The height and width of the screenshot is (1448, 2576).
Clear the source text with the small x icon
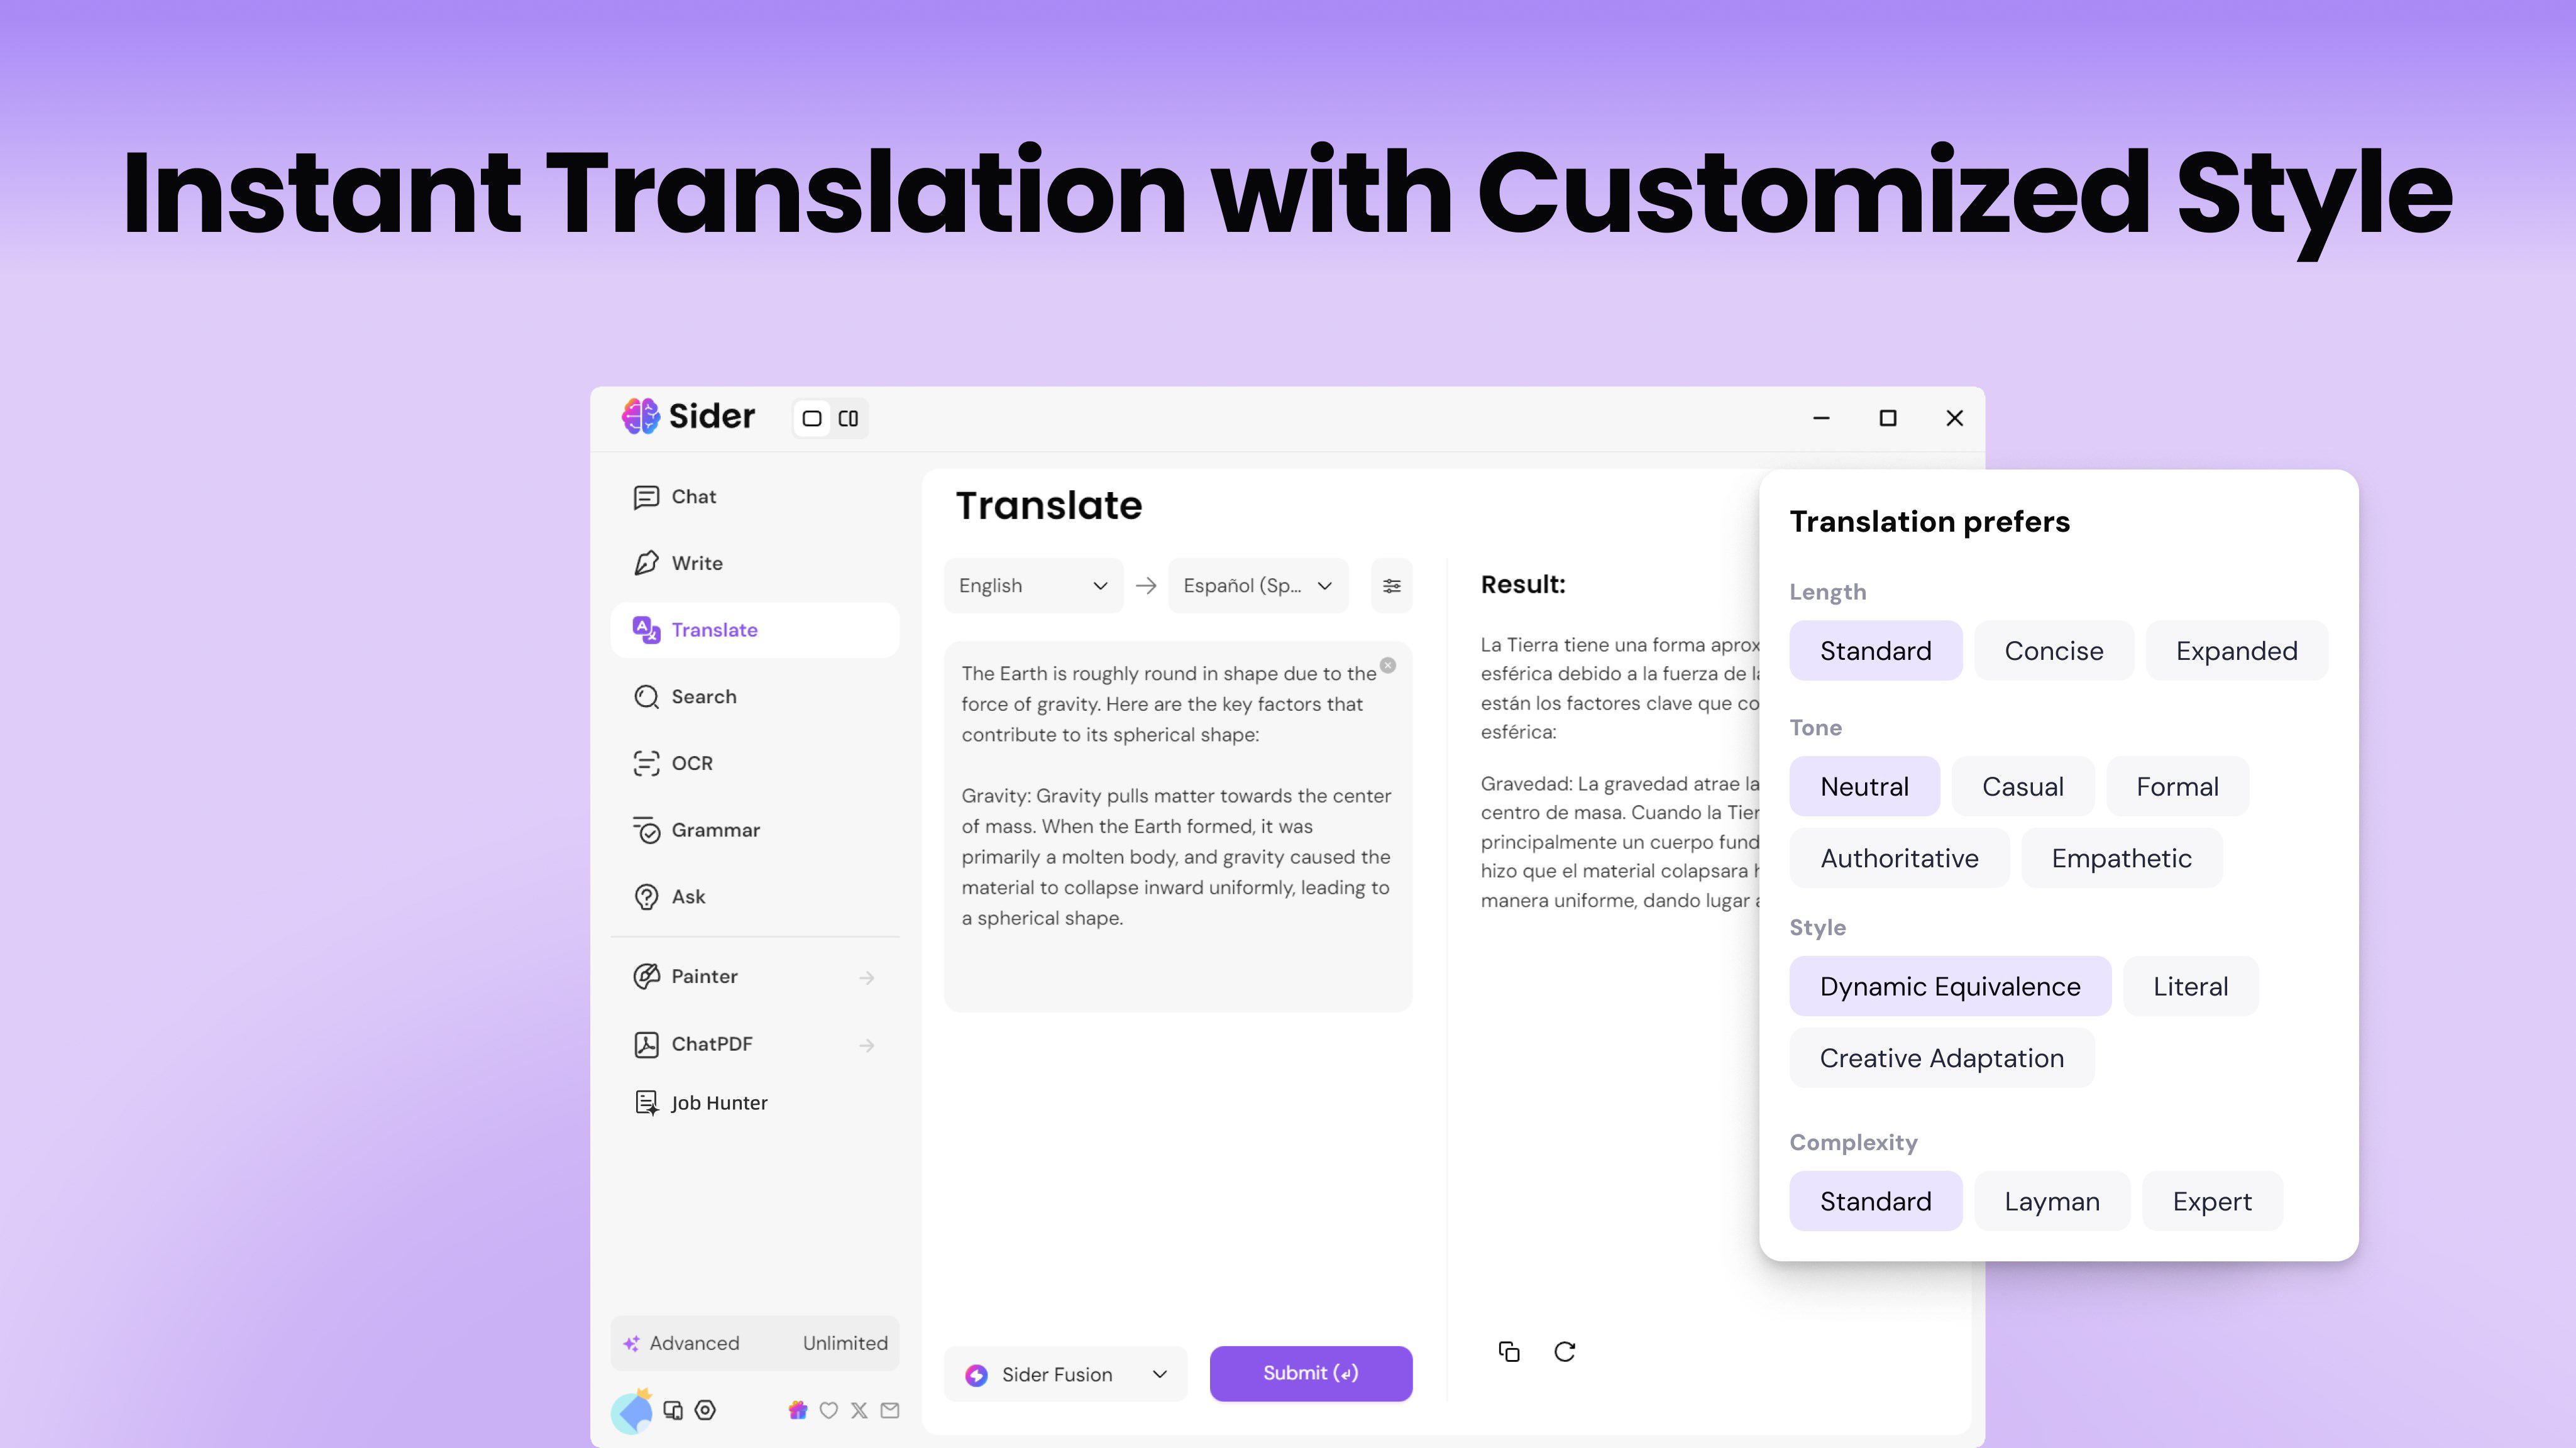coord(1388,665)
